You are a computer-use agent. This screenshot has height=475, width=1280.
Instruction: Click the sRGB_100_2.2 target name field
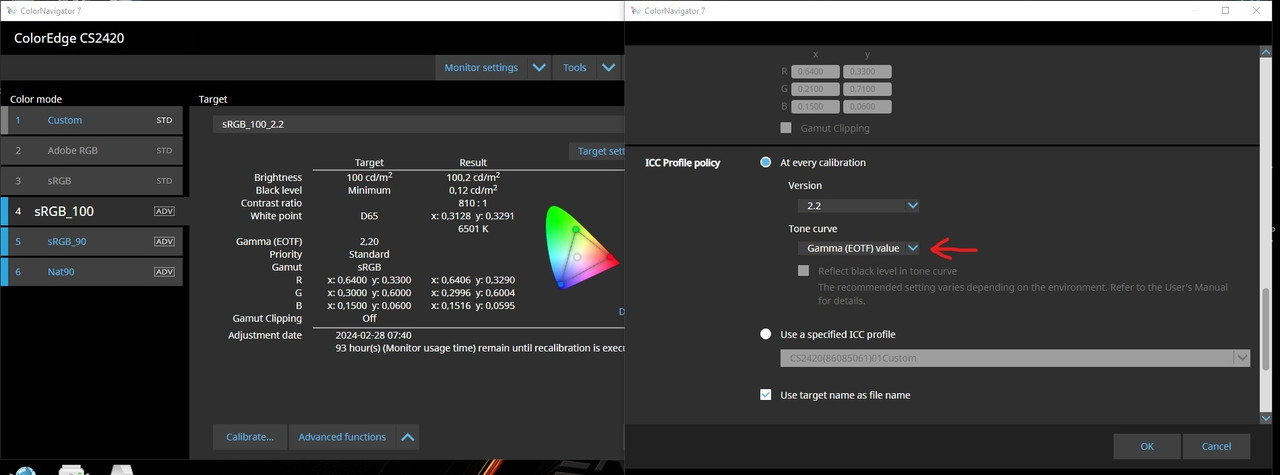click(x=419, y=124)
